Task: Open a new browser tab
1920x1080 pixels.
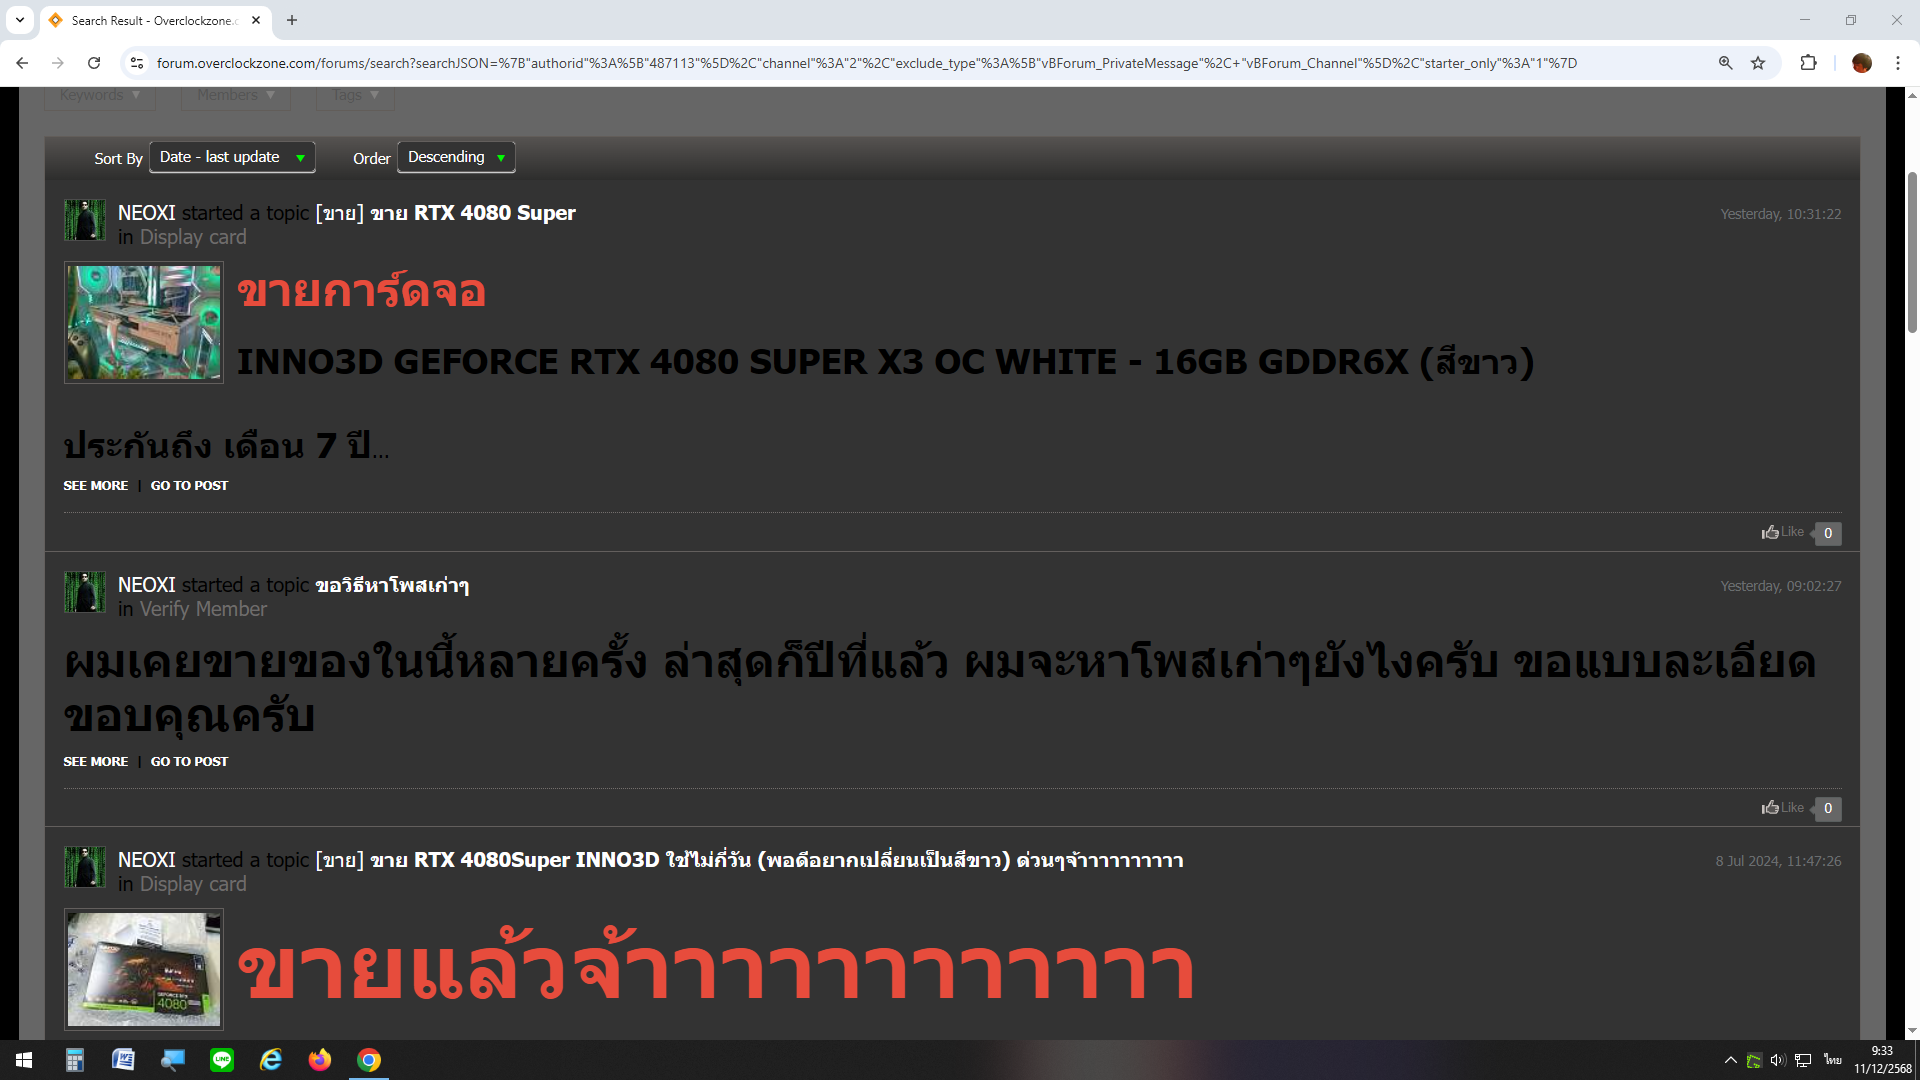Action: pyautogui.click(x=292, y=20)
